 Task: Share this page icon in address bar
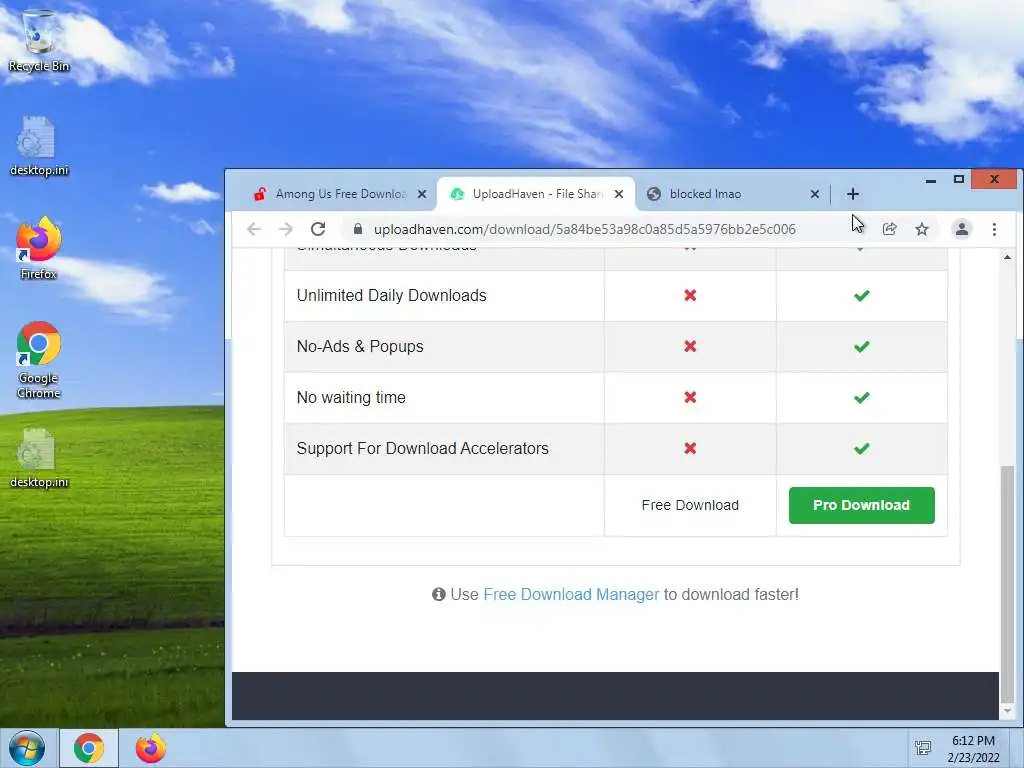[889, 229]
